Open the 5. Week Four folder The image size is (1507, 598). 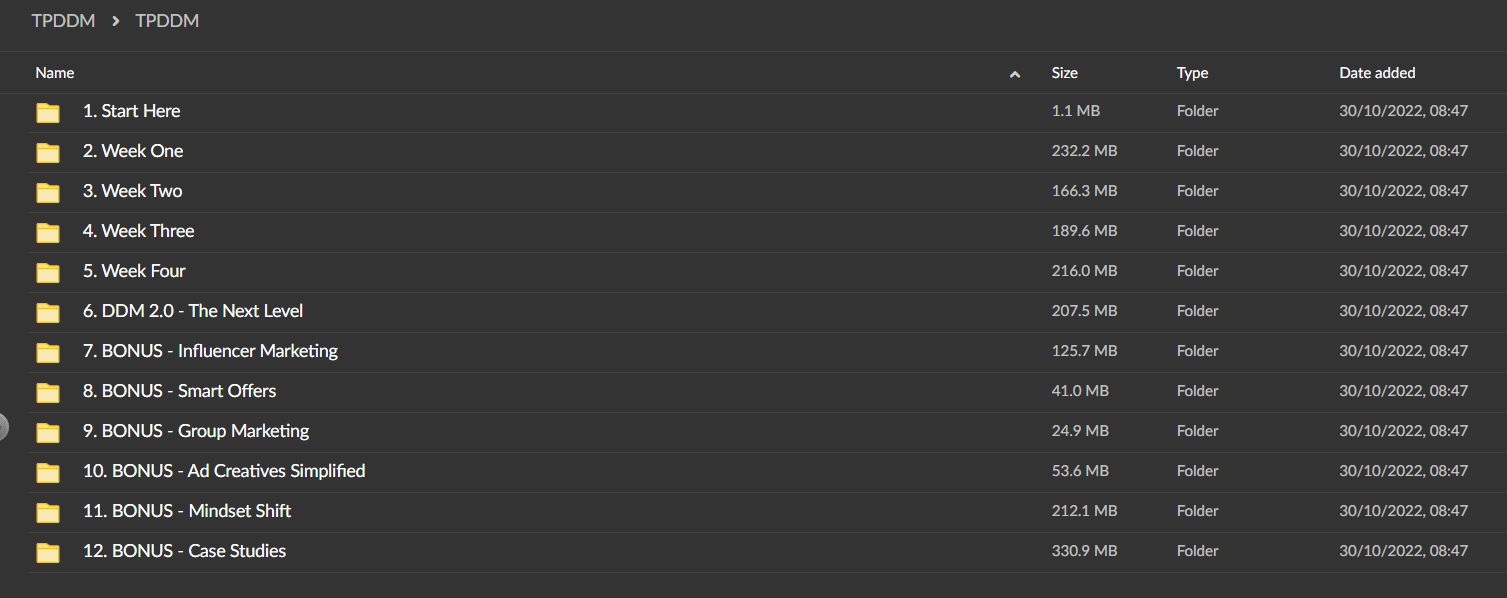pyautogui.click(x=134, y=271)
